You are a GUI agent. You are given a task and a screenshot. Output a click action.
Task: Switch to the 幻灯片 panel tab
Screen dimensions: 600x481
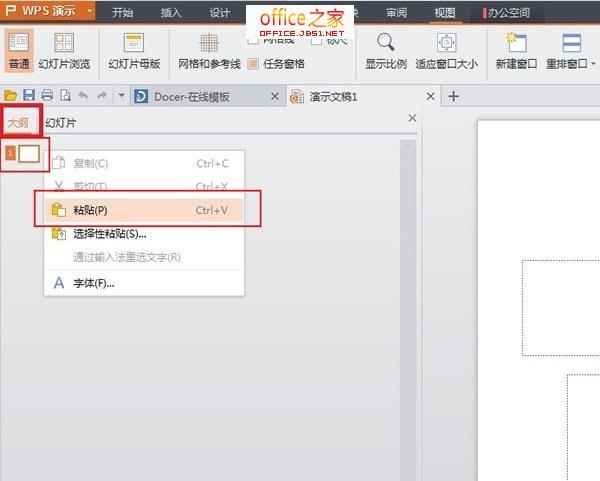coord(60,122)
